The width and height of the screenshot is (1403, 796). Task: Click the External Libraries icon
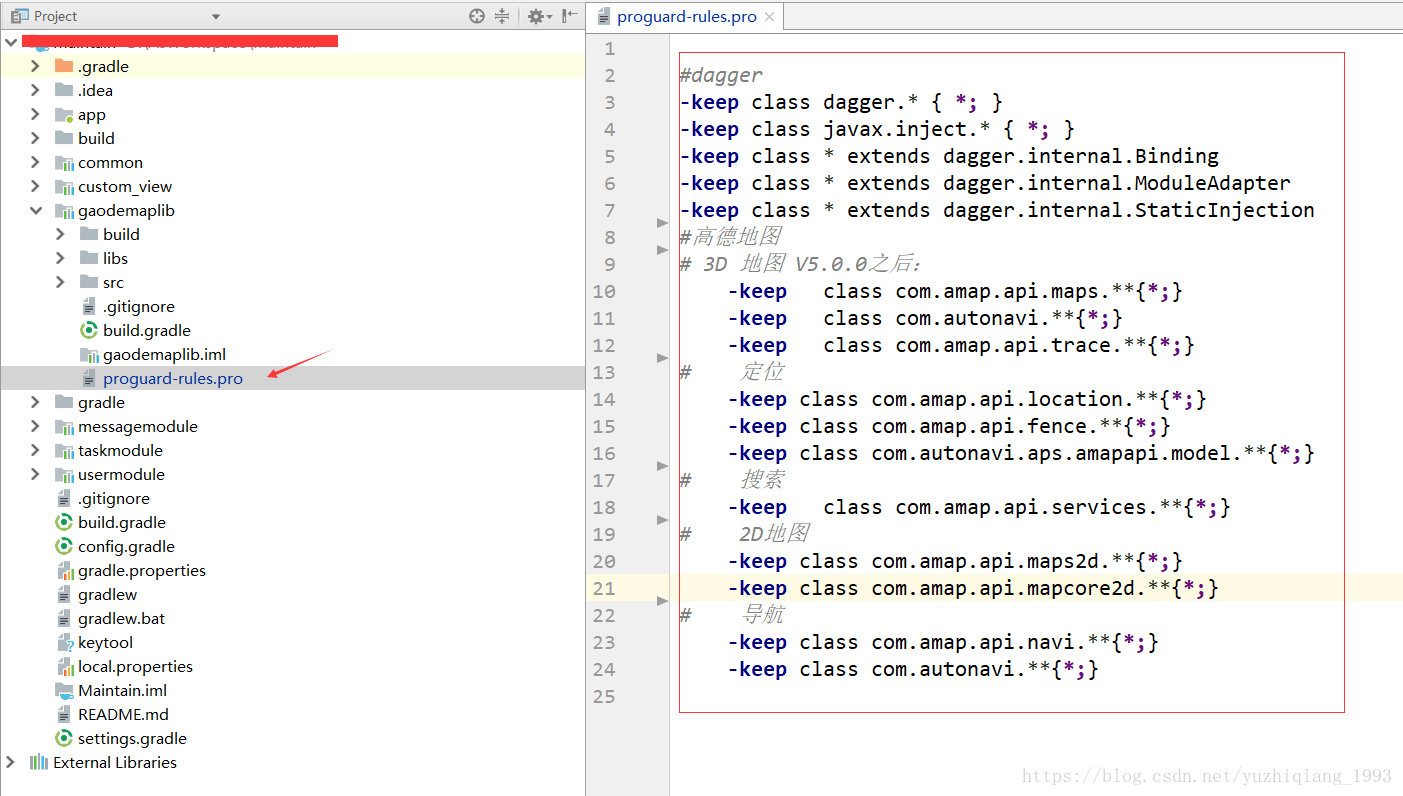[x=39, y=762]
